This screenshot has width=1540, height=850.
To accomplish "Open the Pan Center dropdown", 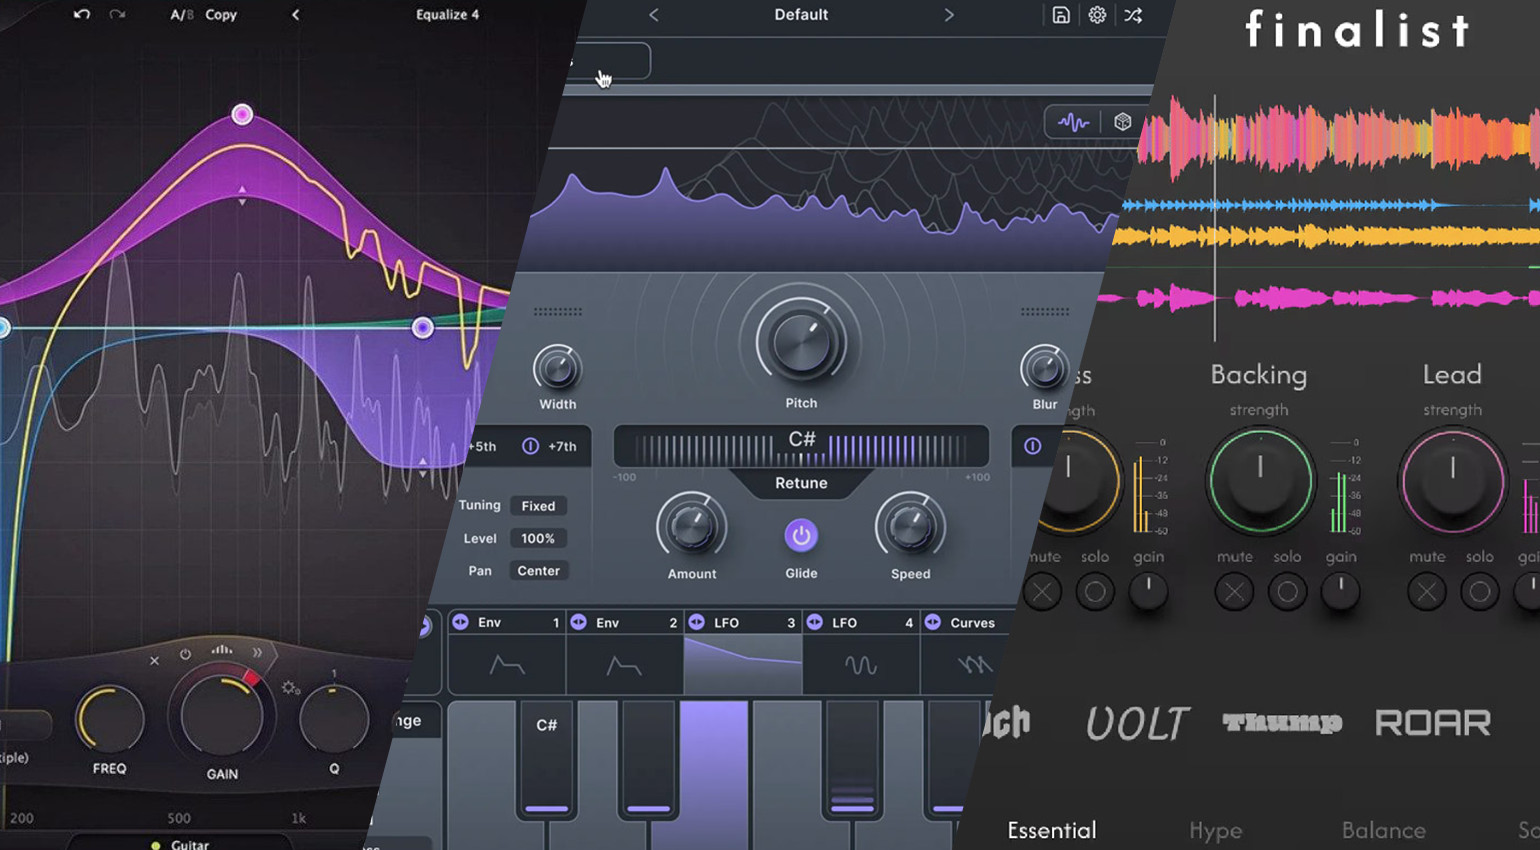I will 538,570.
